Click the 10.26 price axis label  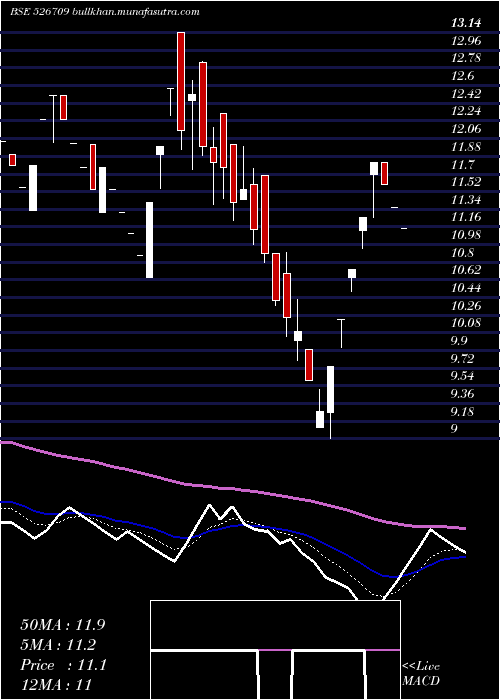[466, 306]
